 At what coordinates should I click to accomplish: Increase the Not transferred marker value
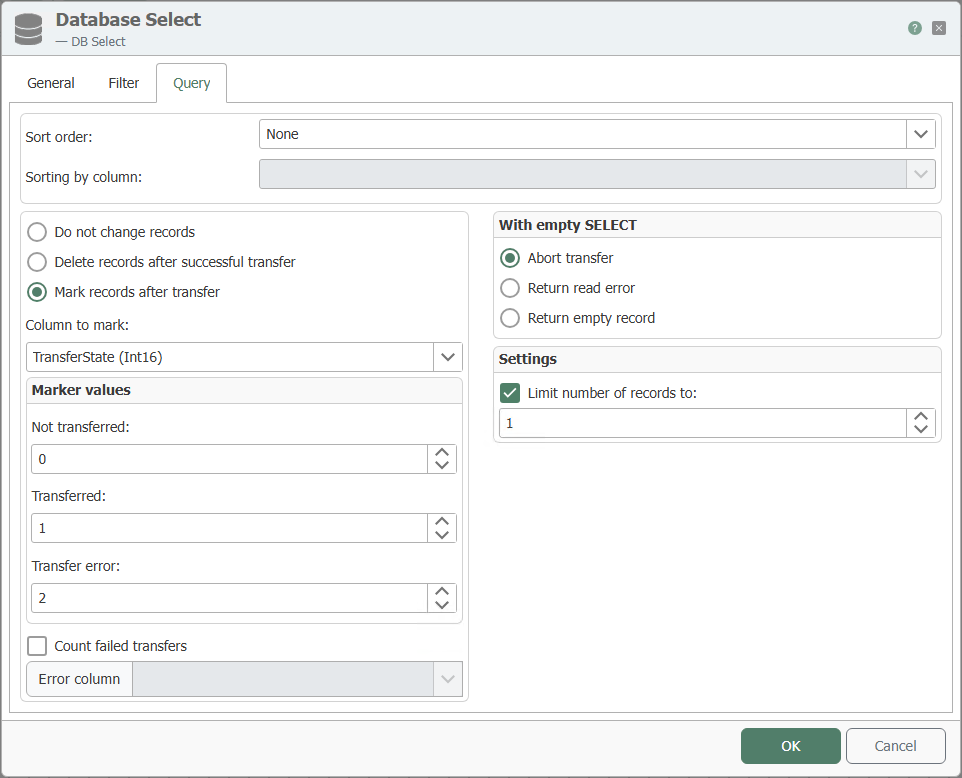(442, 453)
